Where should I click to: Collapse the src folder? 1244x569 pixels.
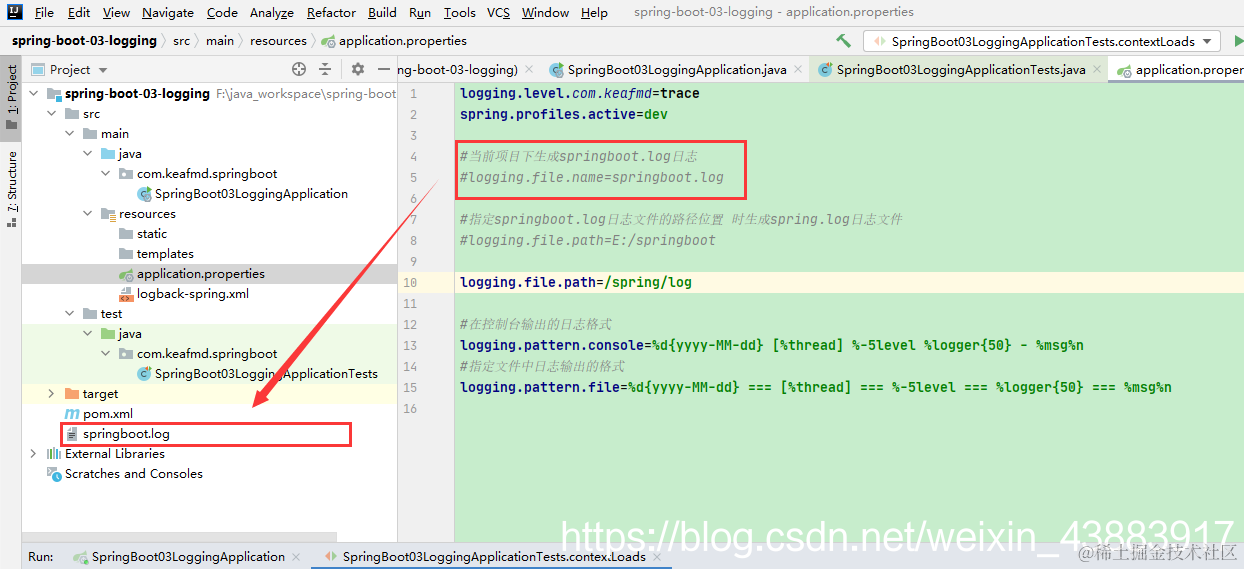(x=52, y=114)
